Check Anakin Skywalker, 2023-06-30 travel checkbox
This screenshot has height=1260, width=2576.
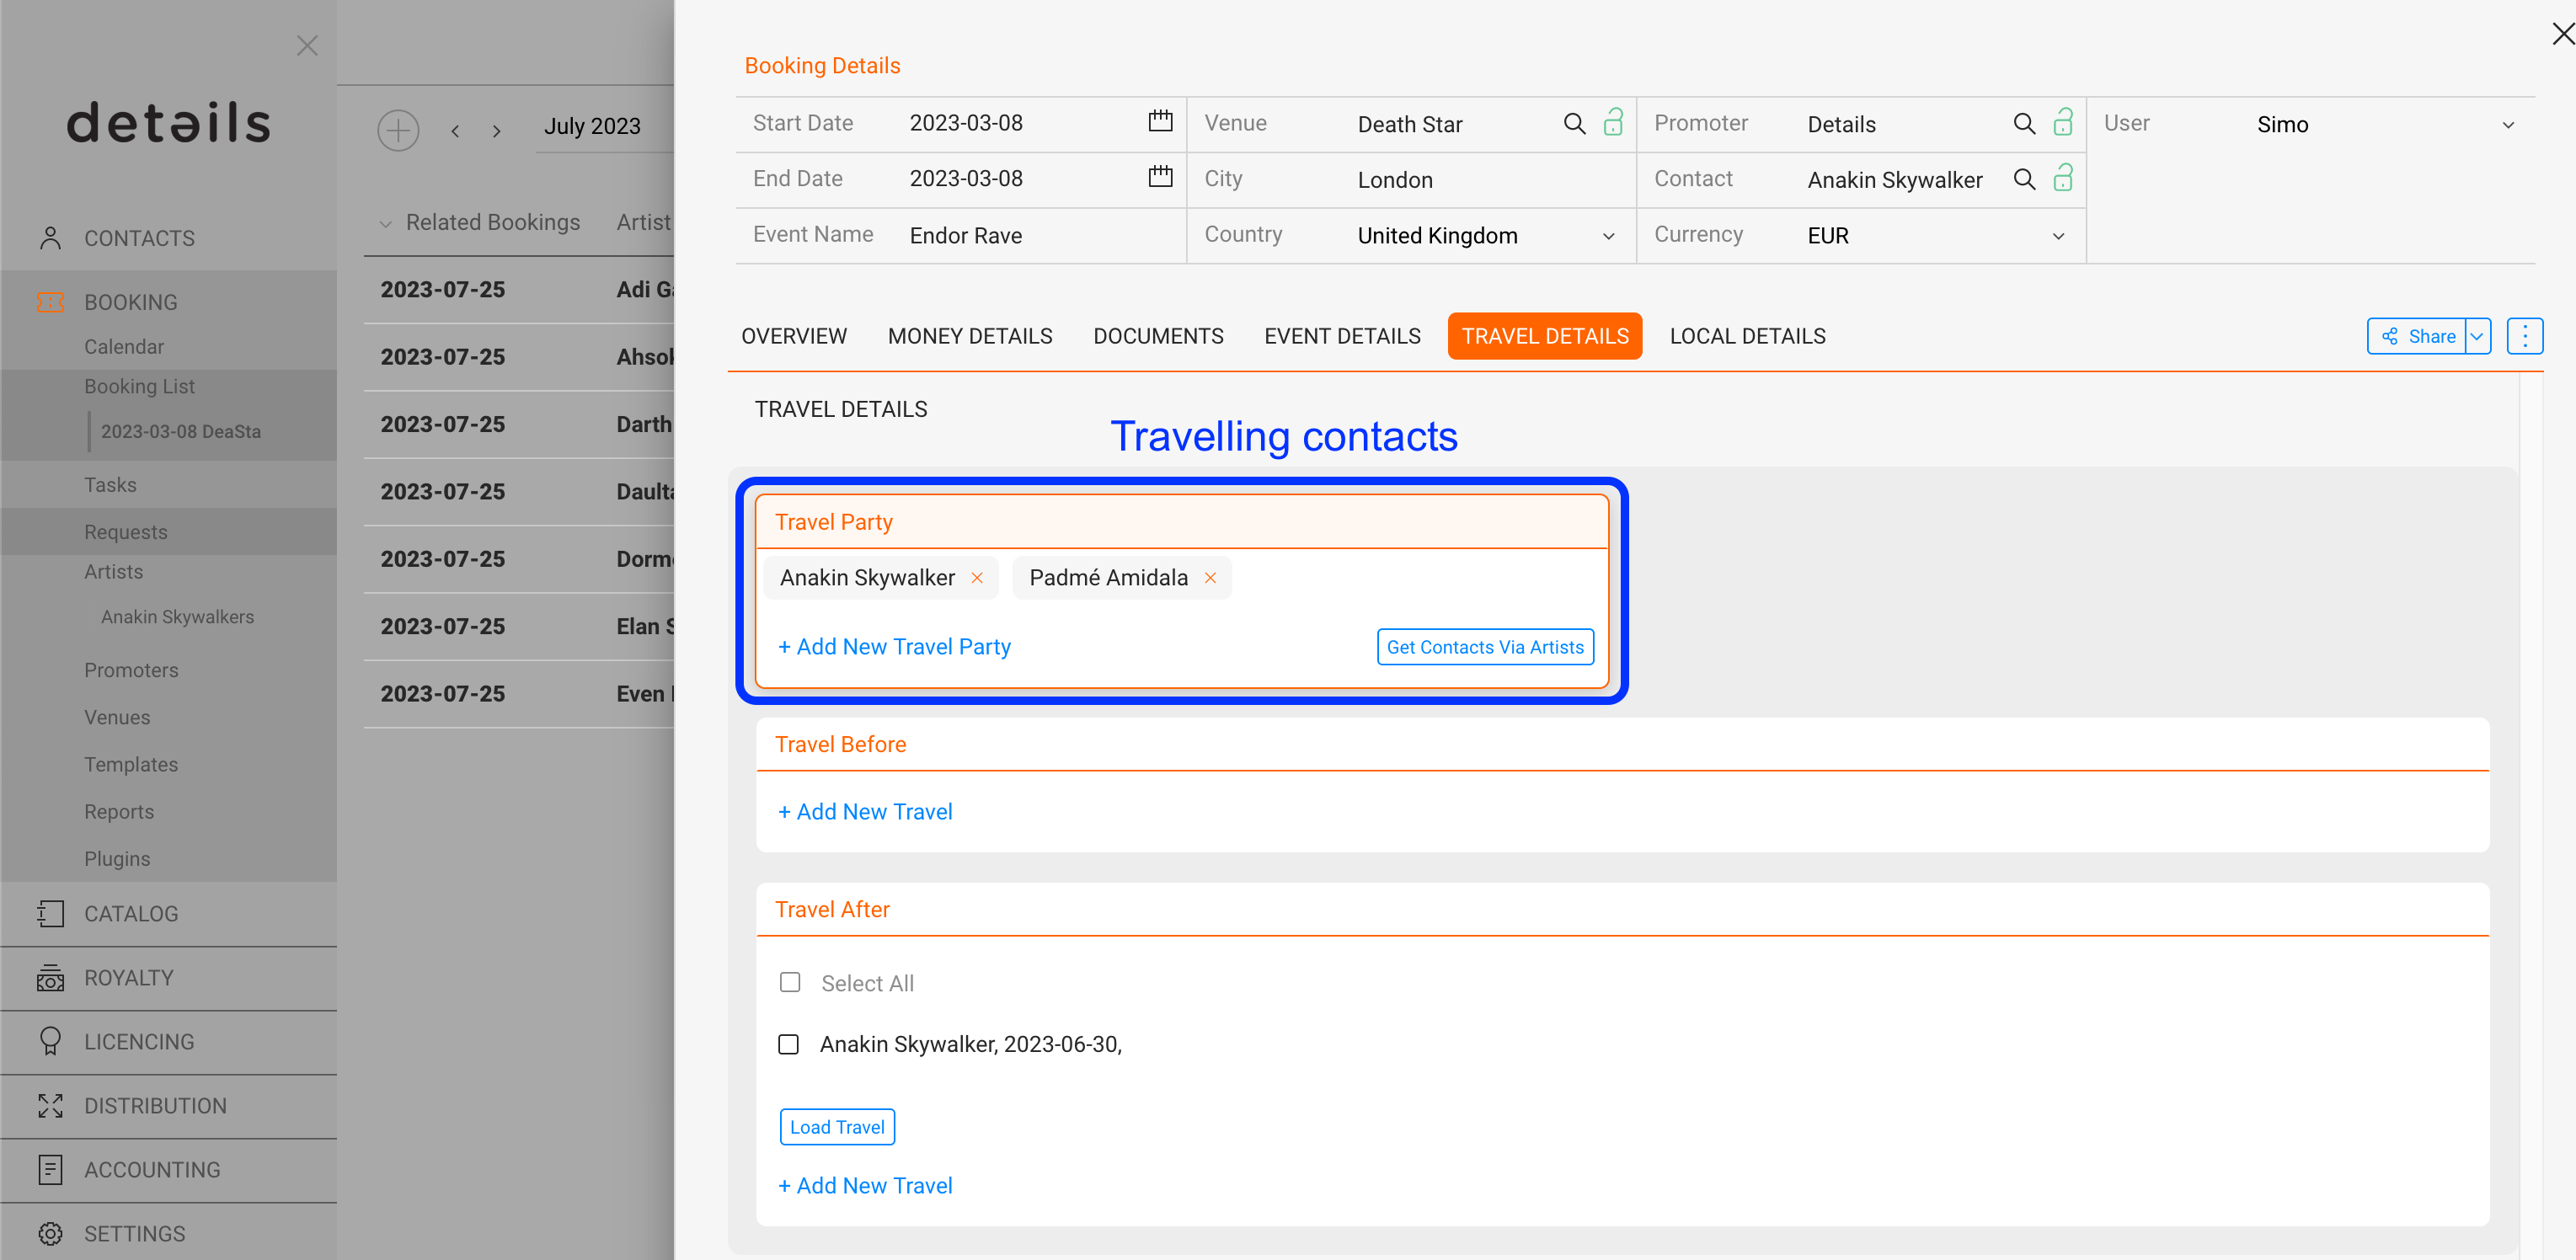click(x=789, y=1045)
